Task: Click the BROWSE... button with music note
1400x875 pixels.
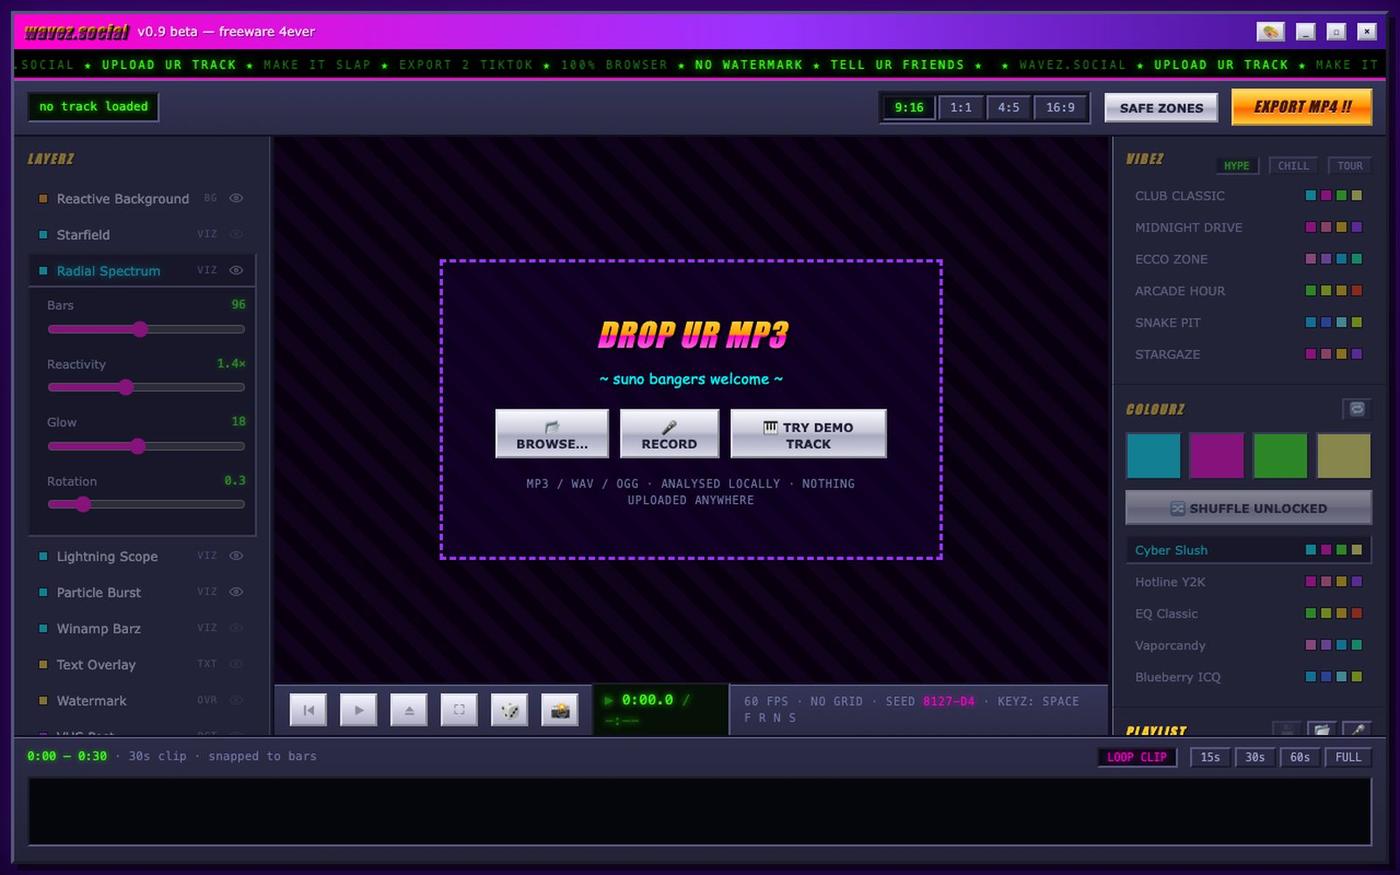Action: tap(552, 434)
